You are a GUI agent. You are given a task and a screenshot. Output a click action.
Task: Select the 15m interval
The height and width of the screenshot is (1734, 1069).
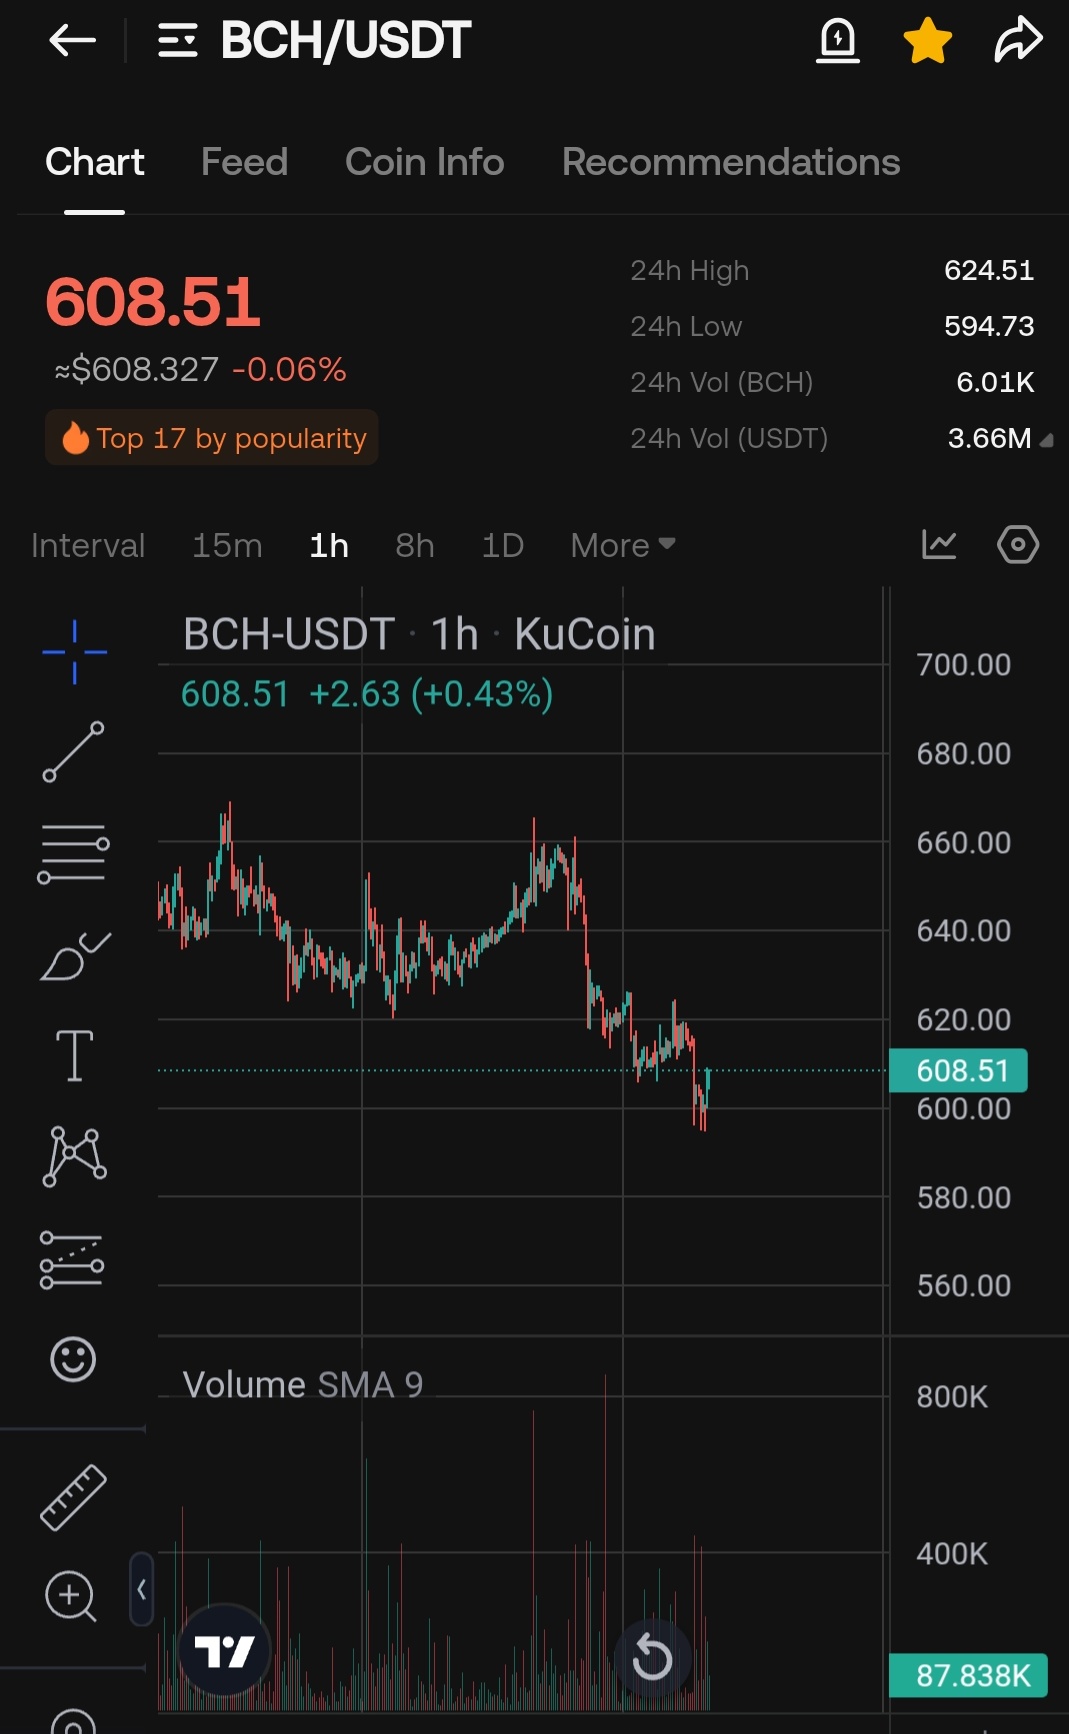(227, 545)
